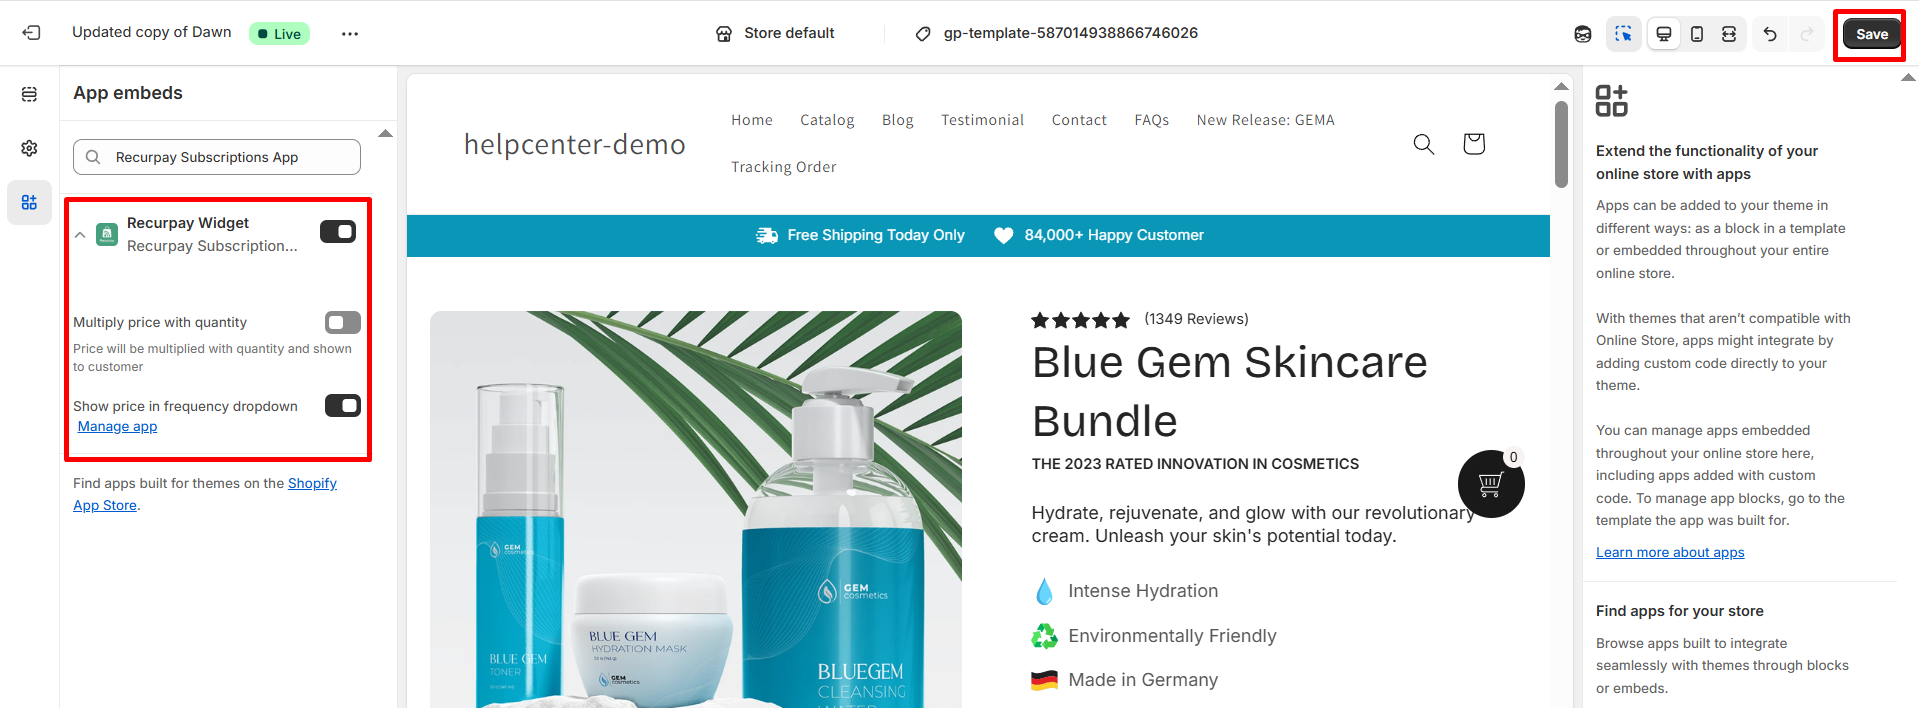1919x708 pixels.
Task: Open Catalog in store navigation
Action: coord(827,120)
